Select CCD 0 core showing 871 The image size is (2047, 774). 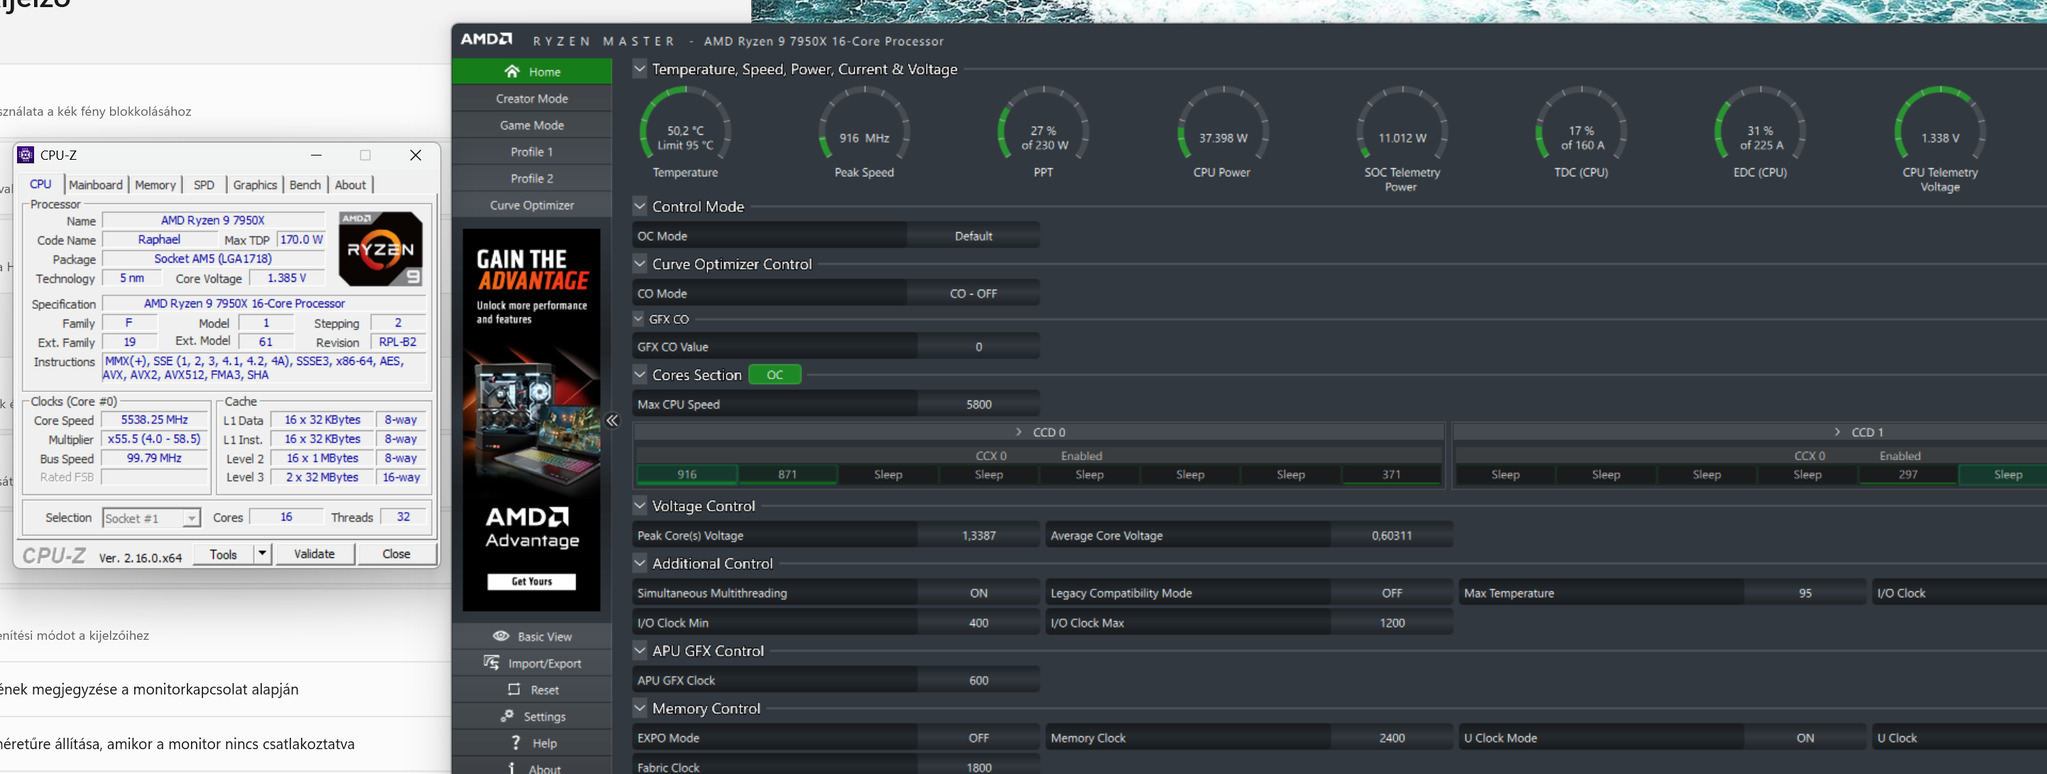pyautogui.click(x=788, y=475)
